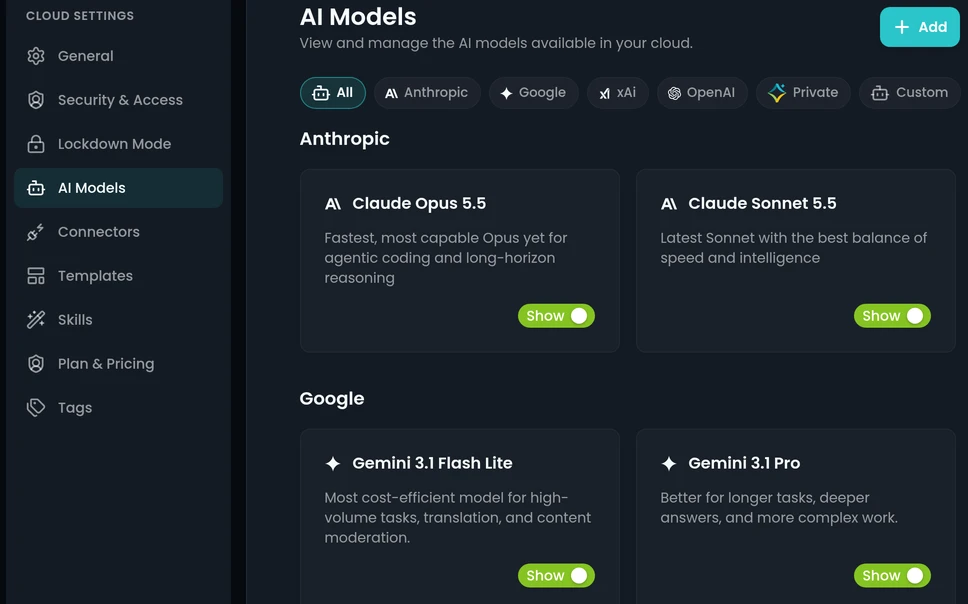Click the Anthropic section heading

344,139
